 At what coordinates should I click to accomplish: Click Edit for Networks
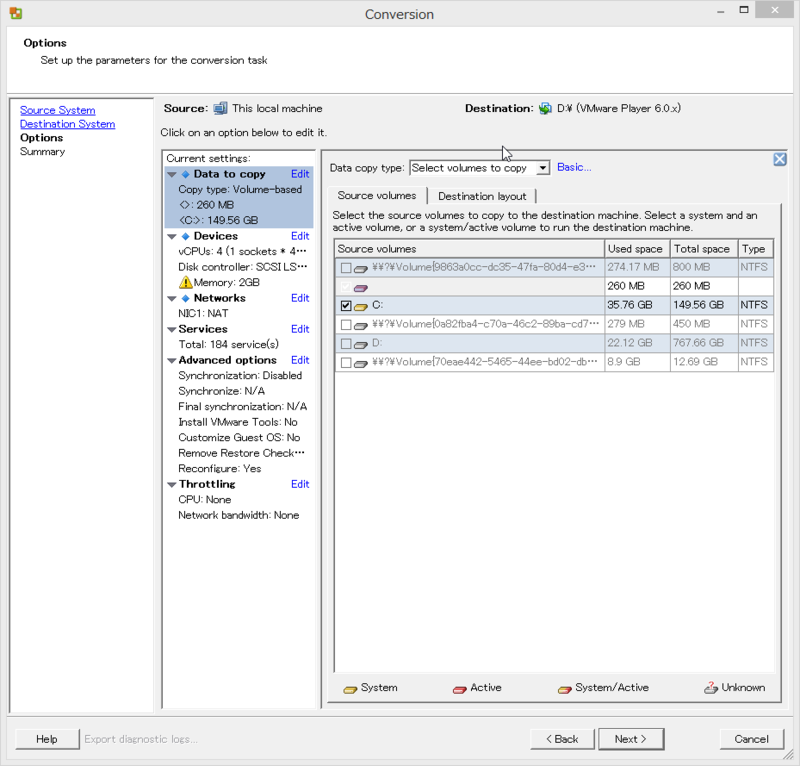pos(300,298)
